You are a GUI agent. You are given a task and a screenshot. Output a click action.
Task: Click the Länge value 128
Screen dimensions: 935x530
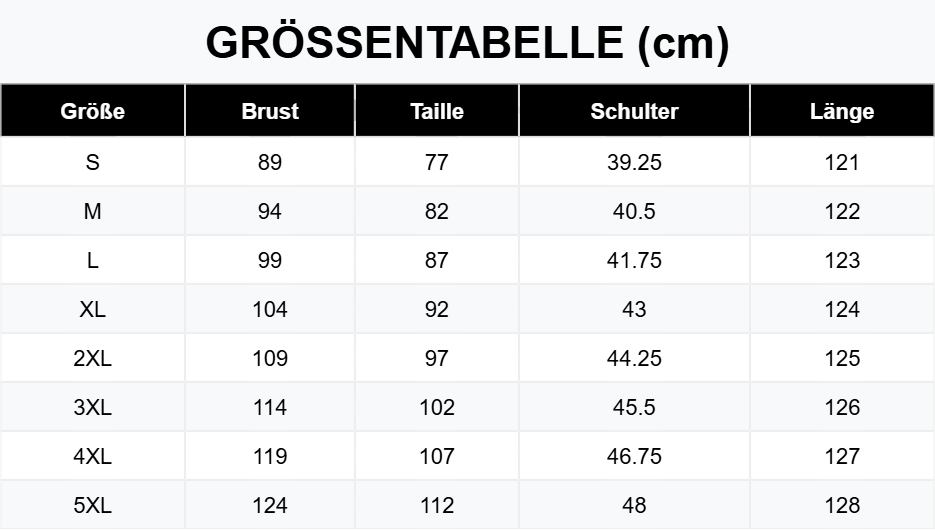[842, 505]
